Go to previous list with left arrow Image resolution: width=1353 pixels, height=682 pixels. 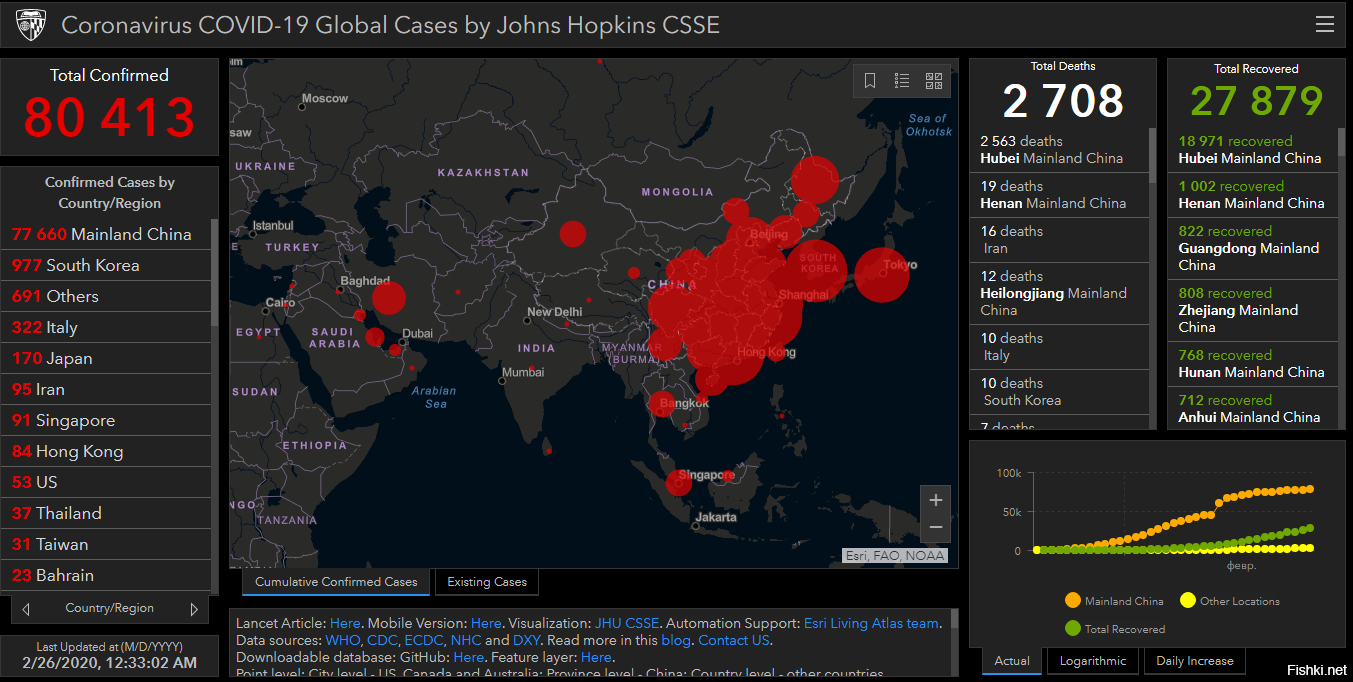click(26, 608)
